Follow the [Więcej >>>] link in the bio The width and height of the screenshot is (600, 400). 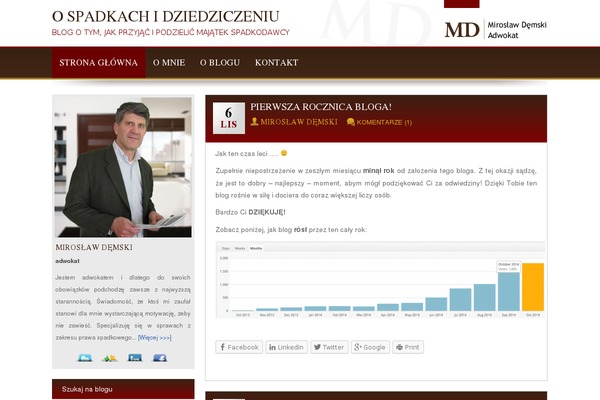(x=155, y=338)
